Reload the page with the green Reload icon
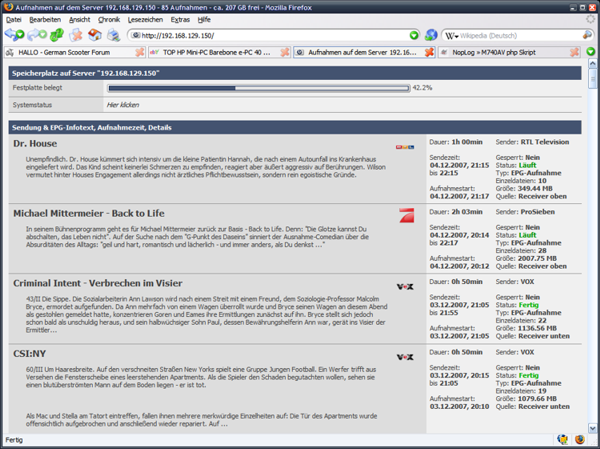This screenshot has width=600, height=449. [57, 35]
